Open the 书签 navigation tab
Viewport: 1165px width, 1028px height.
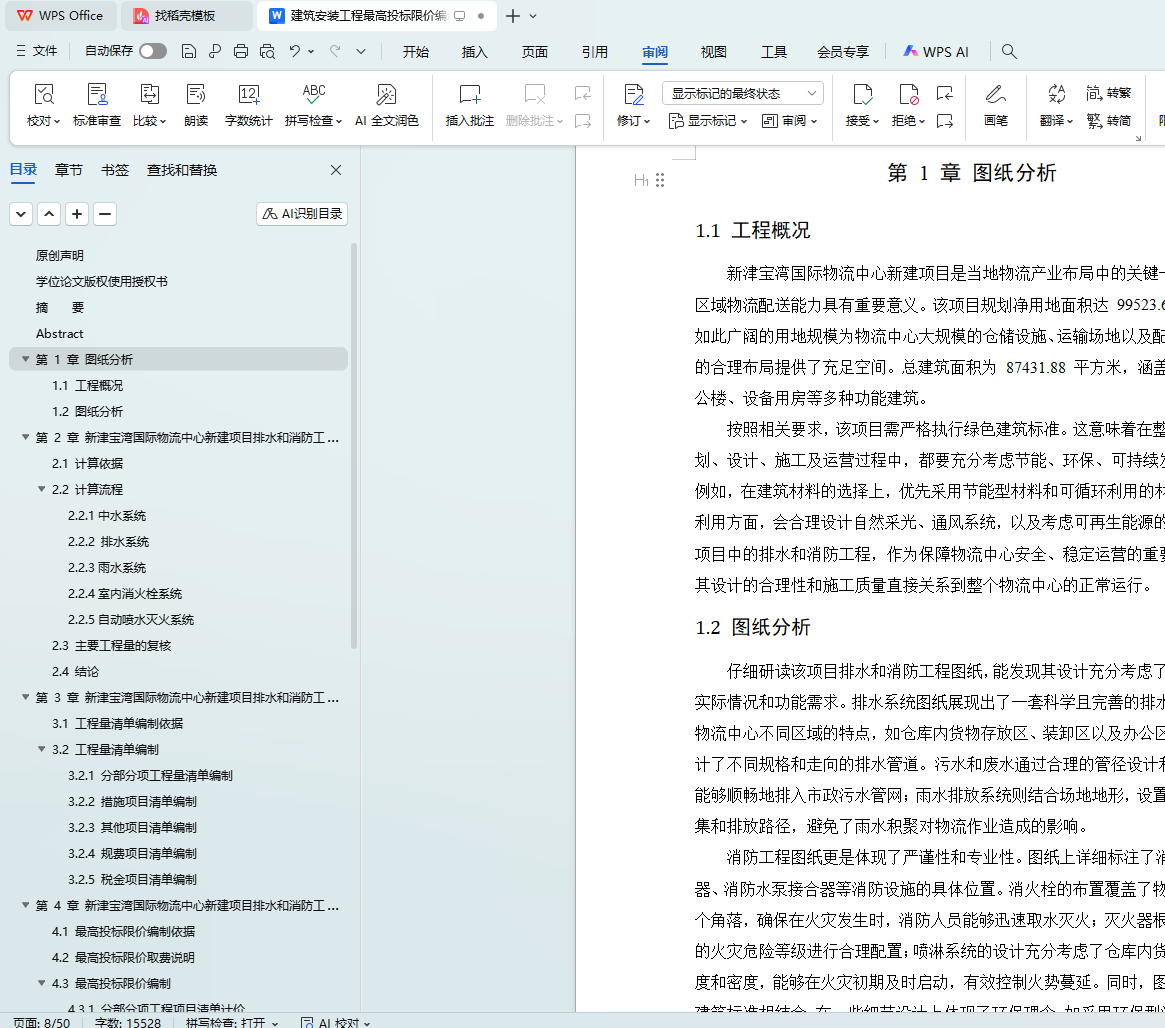click(115, 170)
